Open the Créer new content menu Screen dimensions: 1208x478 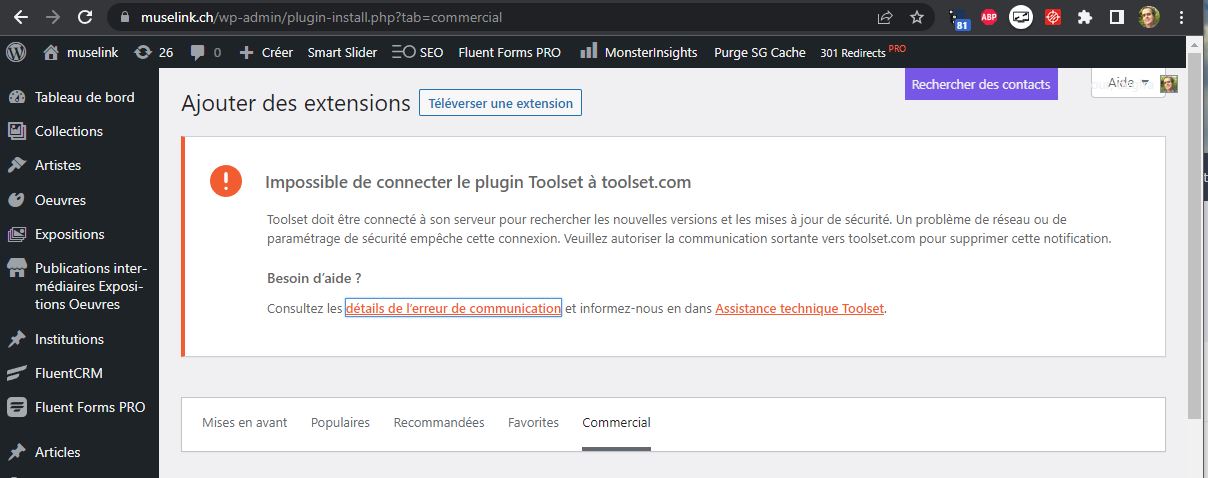click(x=265, y=52)
